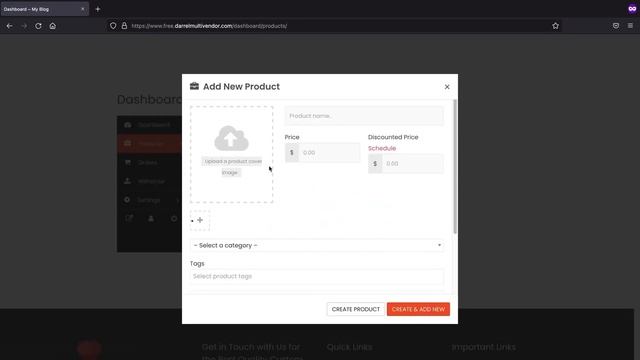Close the Dashboard – My Blog tab

tap(82, 9)
